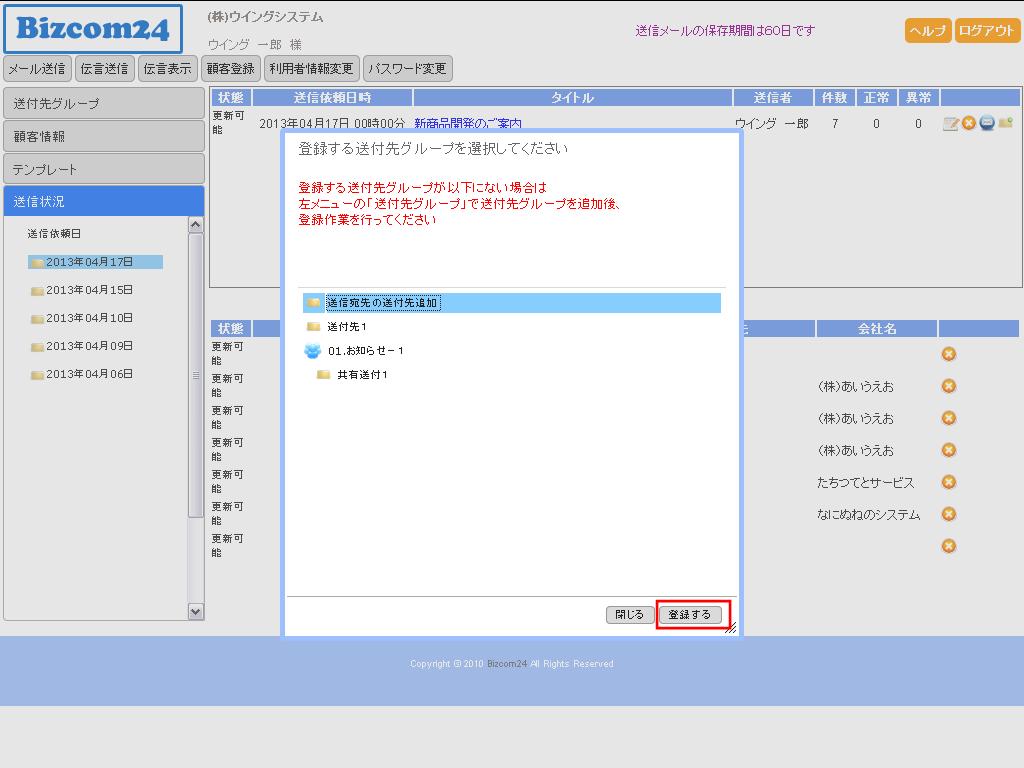Expand the テンプレート sidebar section
This screenshot has width=1024, height=768.
(x=104, y=169)
